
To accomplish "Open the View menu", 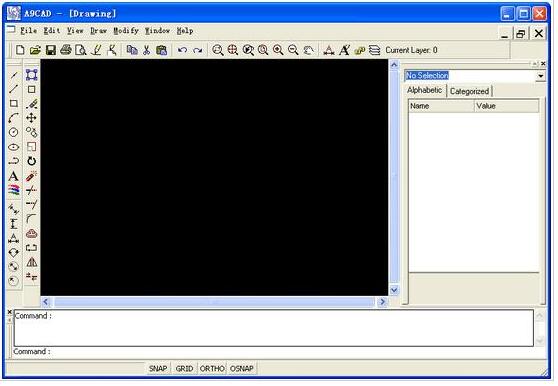I will [75, 31].
